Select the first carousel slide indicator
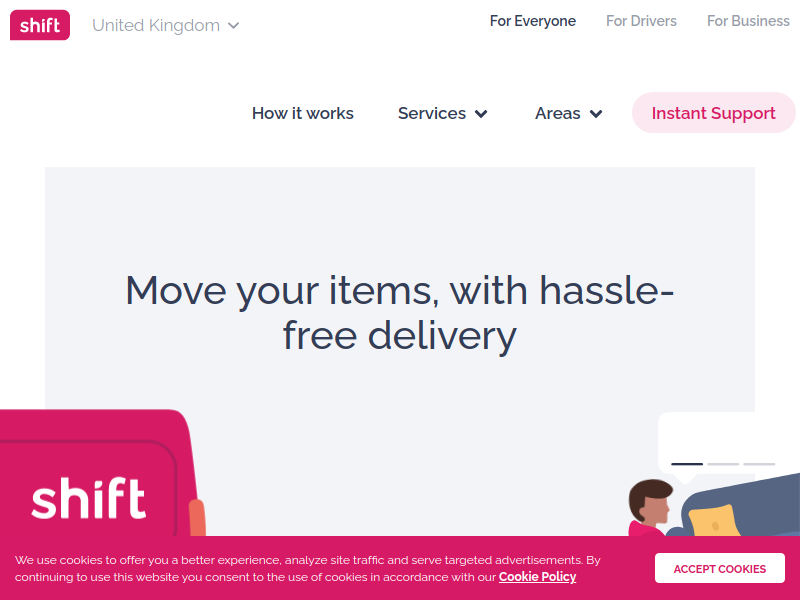The height and width of the screenshot is (600, 800). (x=687, y=464)
